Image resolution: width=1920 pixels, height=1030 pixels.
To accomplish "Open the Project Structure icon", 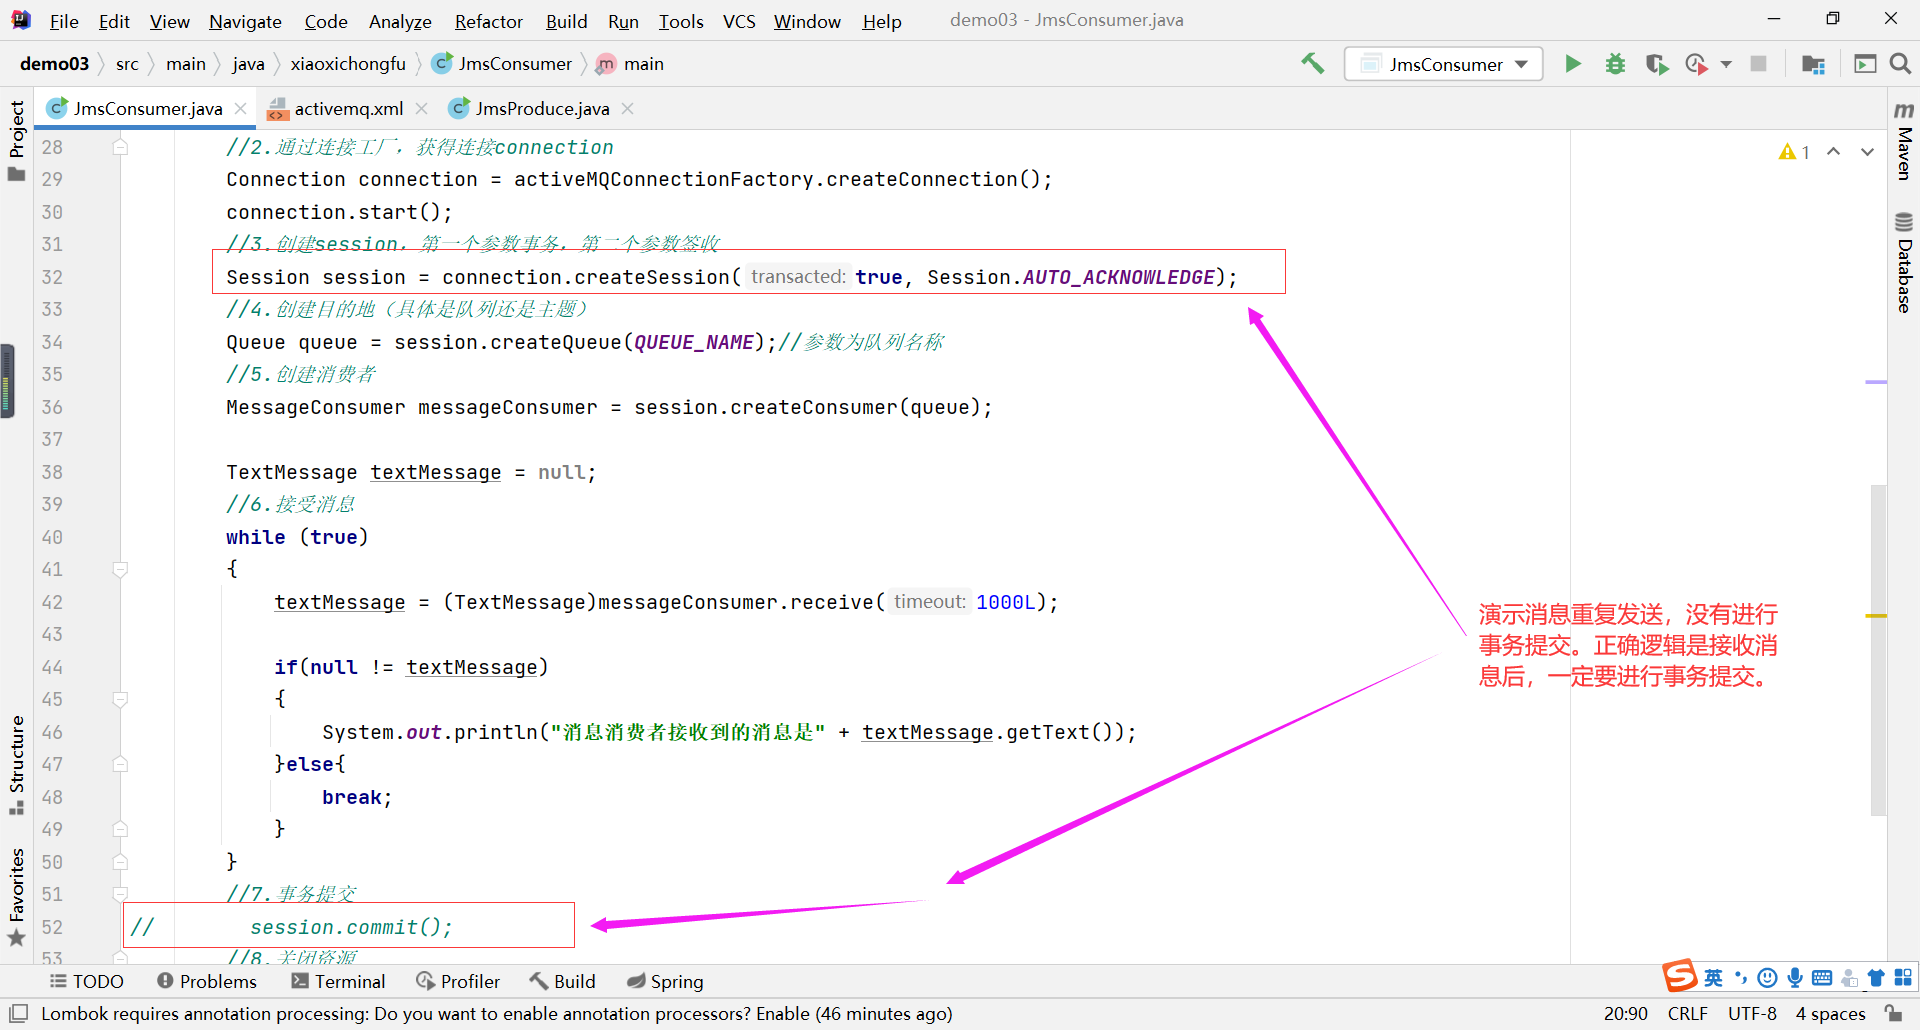I will (x=1813, y=64).
